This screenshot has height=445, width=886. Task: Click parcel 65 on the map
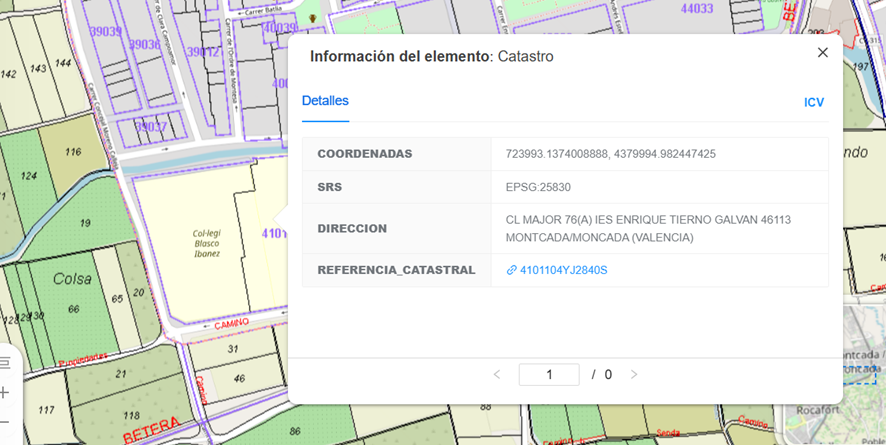click(117, 298)
